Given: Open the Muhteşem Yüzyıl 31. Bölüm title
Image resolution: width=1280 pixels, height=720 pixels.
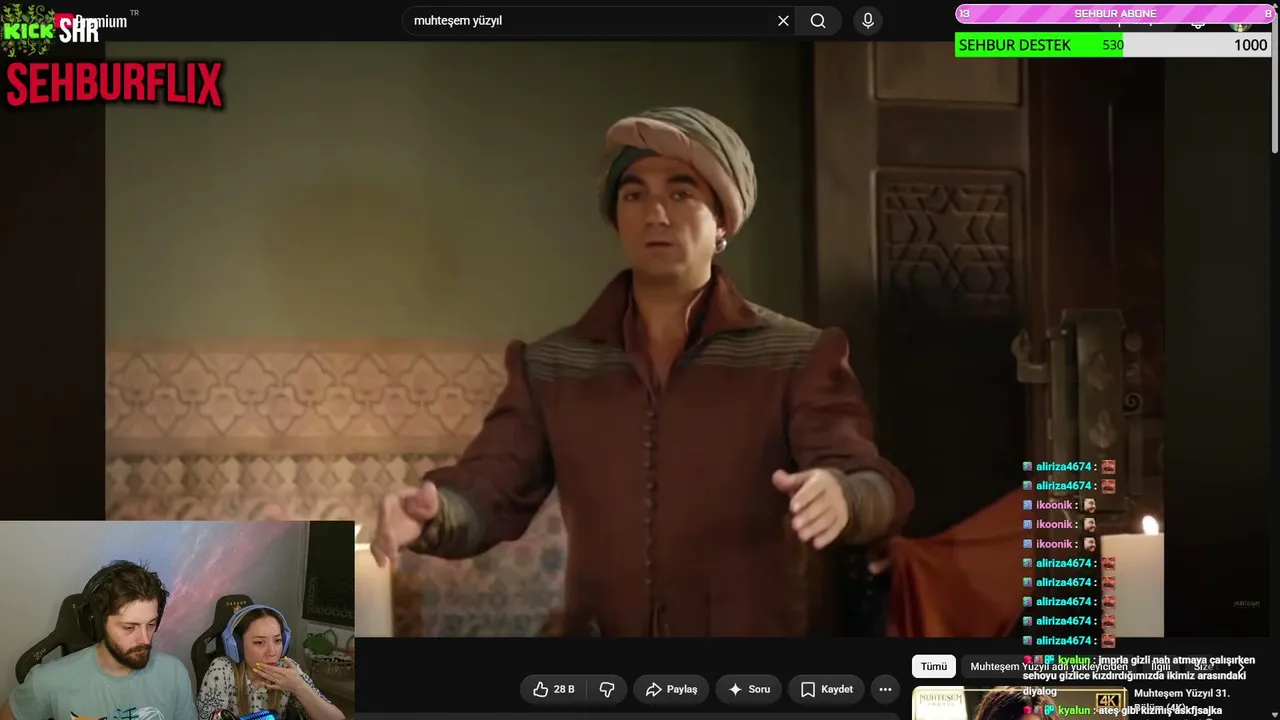Looking at the screenshot, I should (1182, 699).
